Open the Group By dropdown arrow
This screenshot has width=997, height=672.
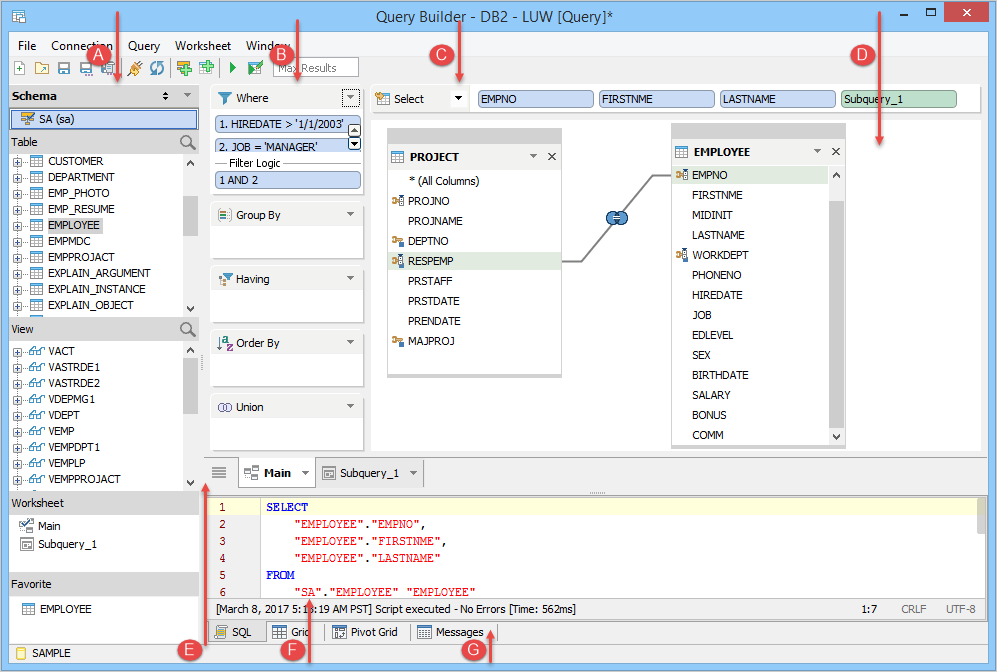coord(350,214)
